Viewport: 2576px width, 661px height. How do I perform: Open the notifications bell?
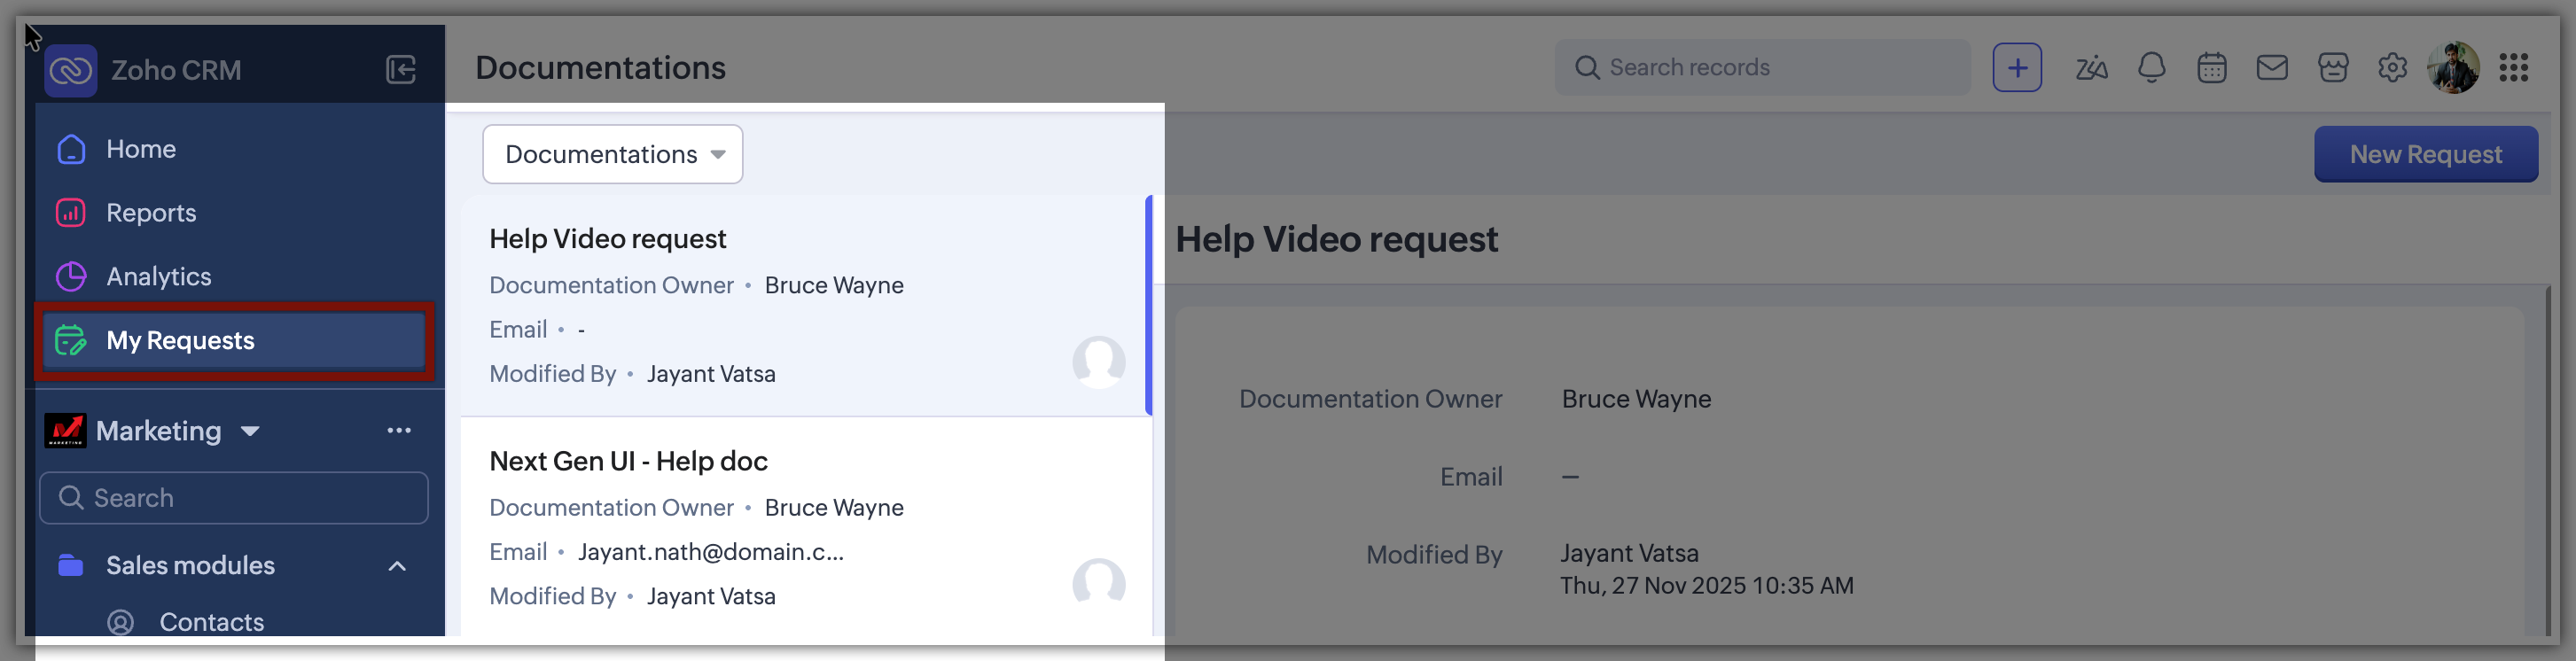click(2151, 68)
